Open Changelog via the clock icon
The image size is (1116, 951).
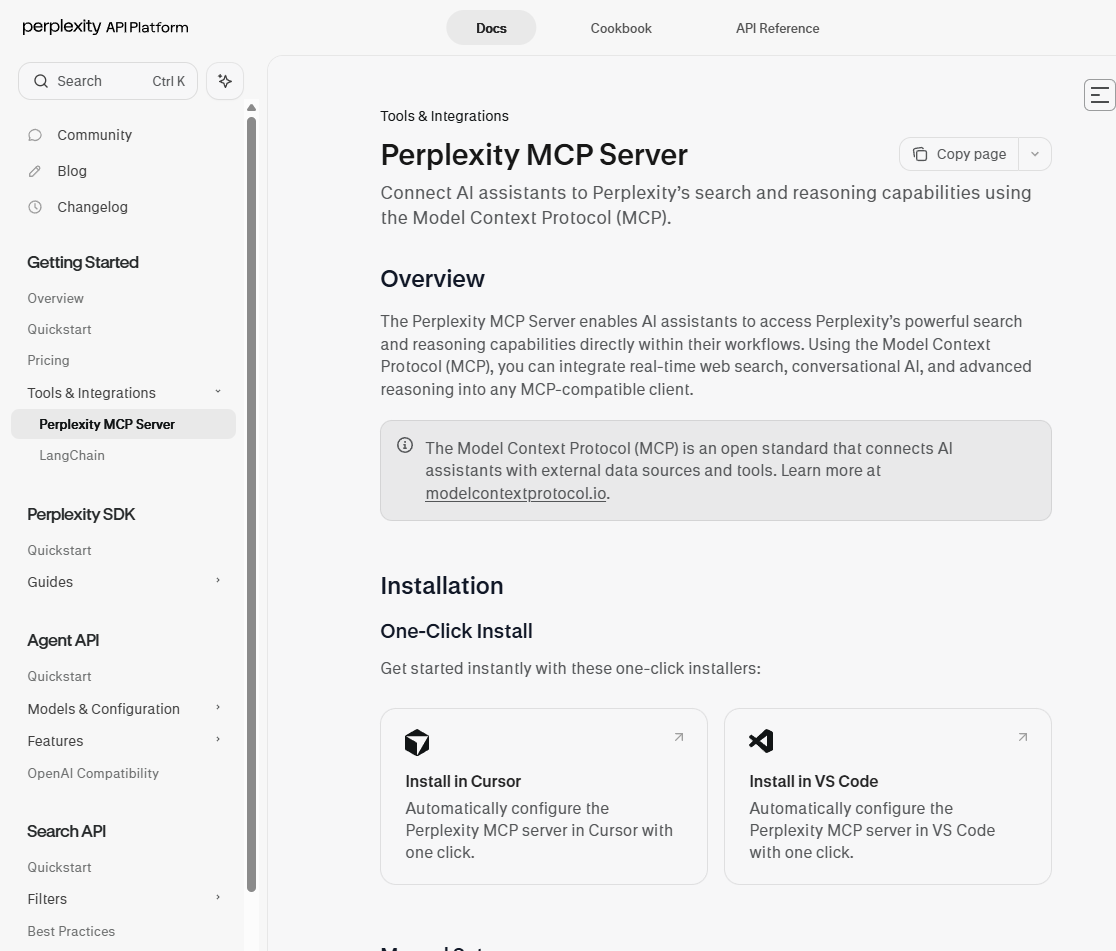click(x=35, y=207)
